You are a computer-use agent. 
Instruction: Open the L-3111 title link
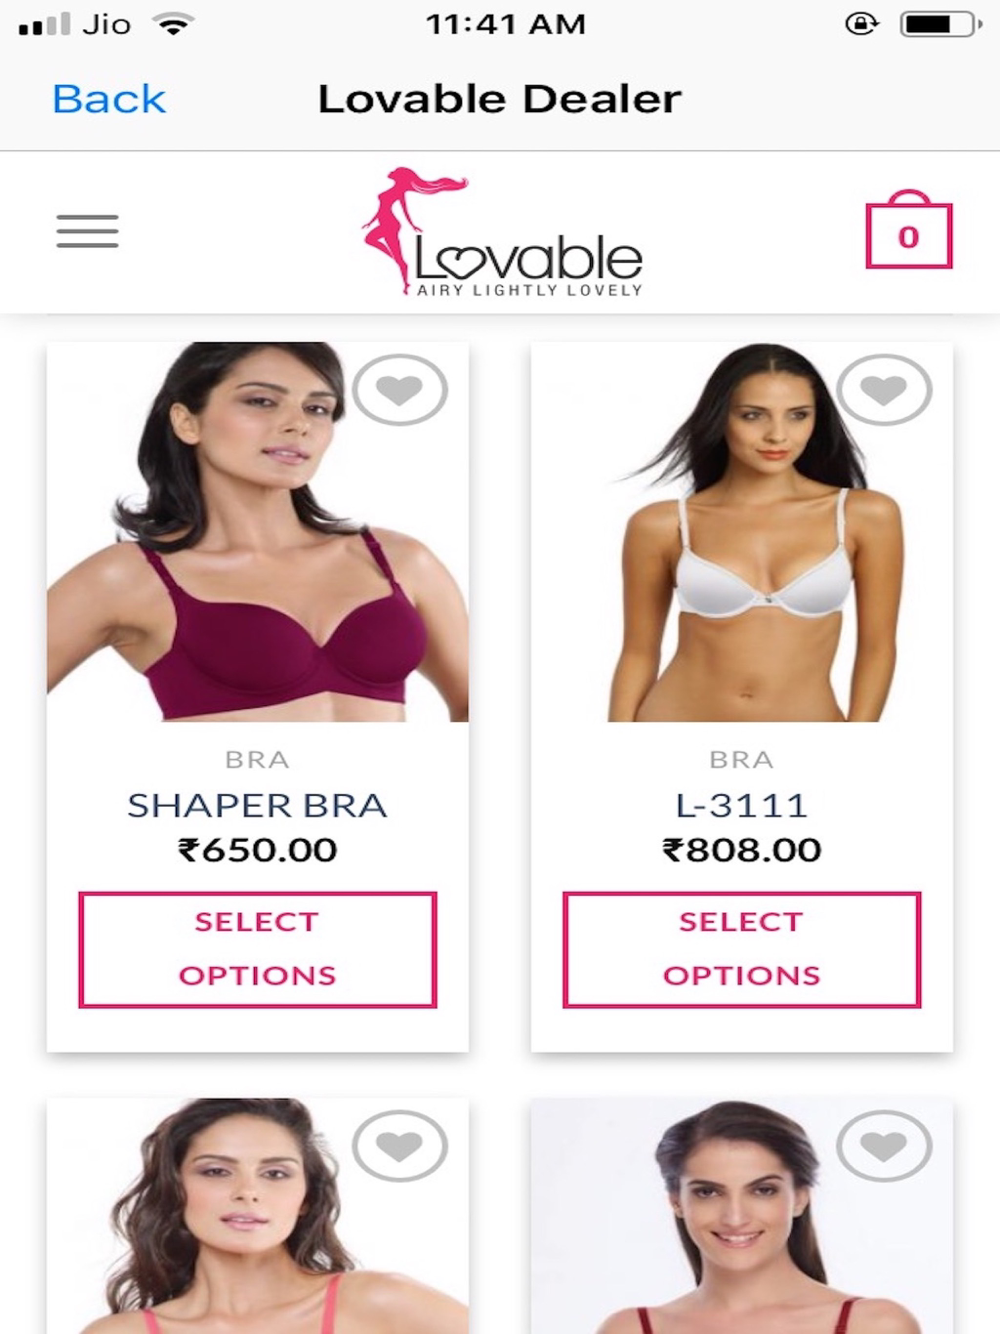tap(742, 805)
